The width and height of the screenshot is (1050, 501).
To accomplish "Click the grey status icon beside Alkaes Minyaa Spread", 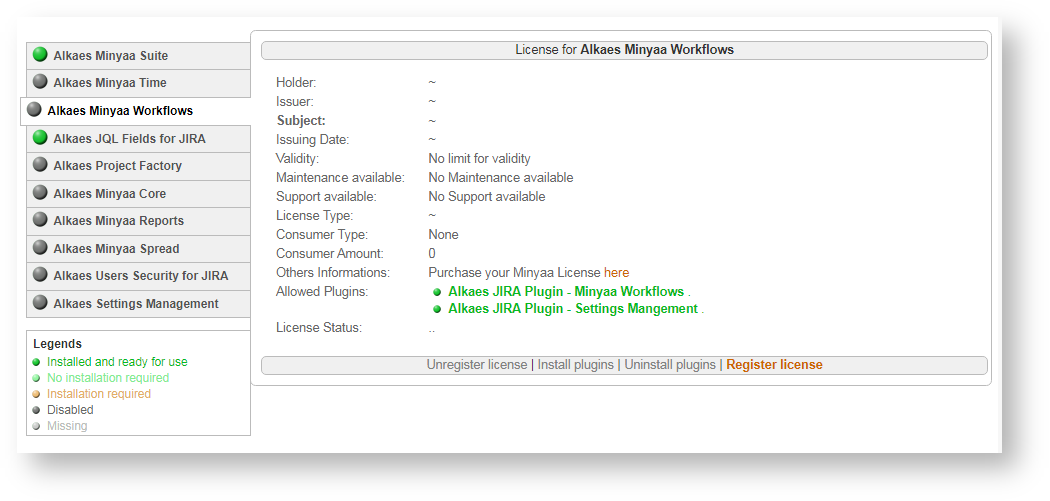I will (40, 248).
